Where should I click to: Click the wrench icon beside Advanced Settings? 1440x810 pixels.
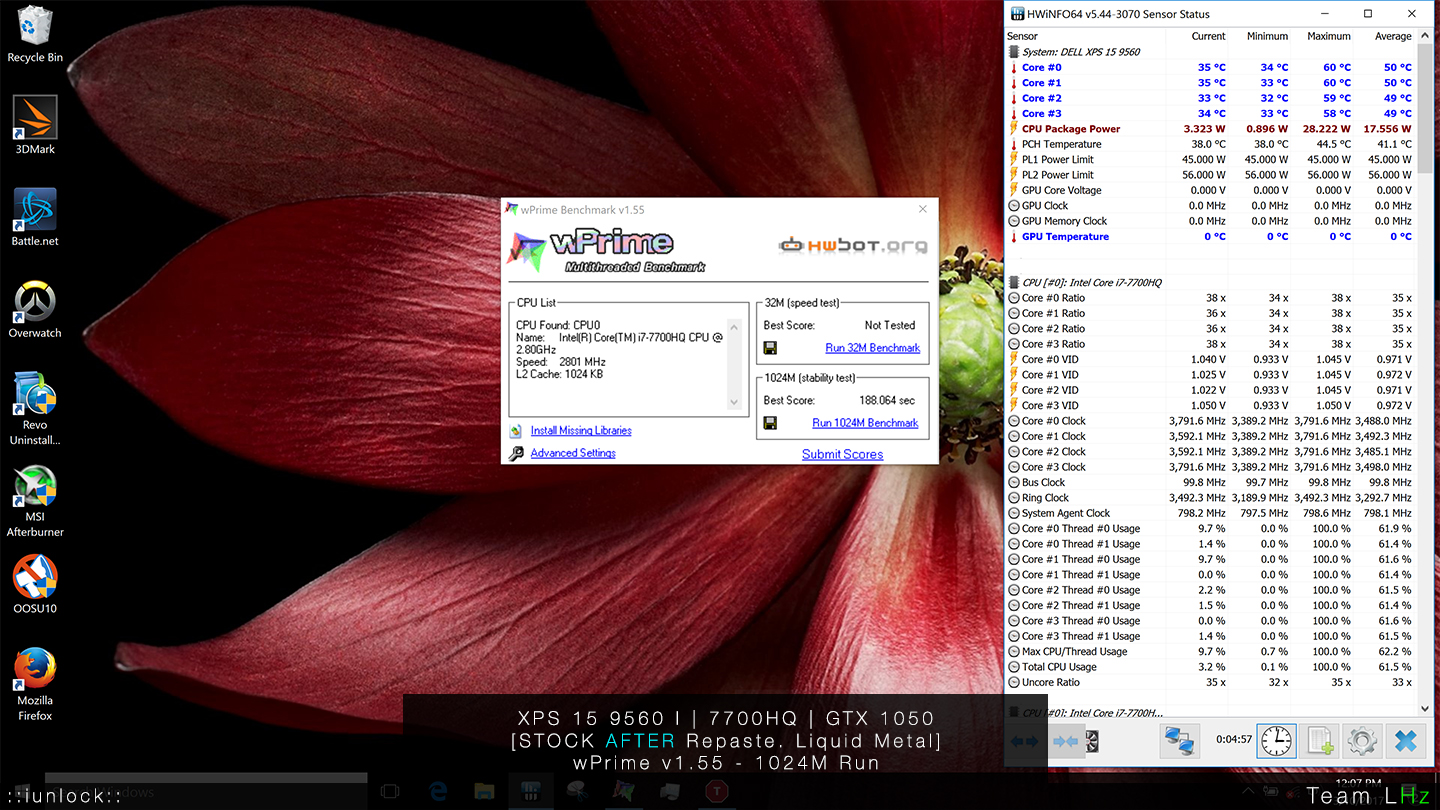(516, 453)
